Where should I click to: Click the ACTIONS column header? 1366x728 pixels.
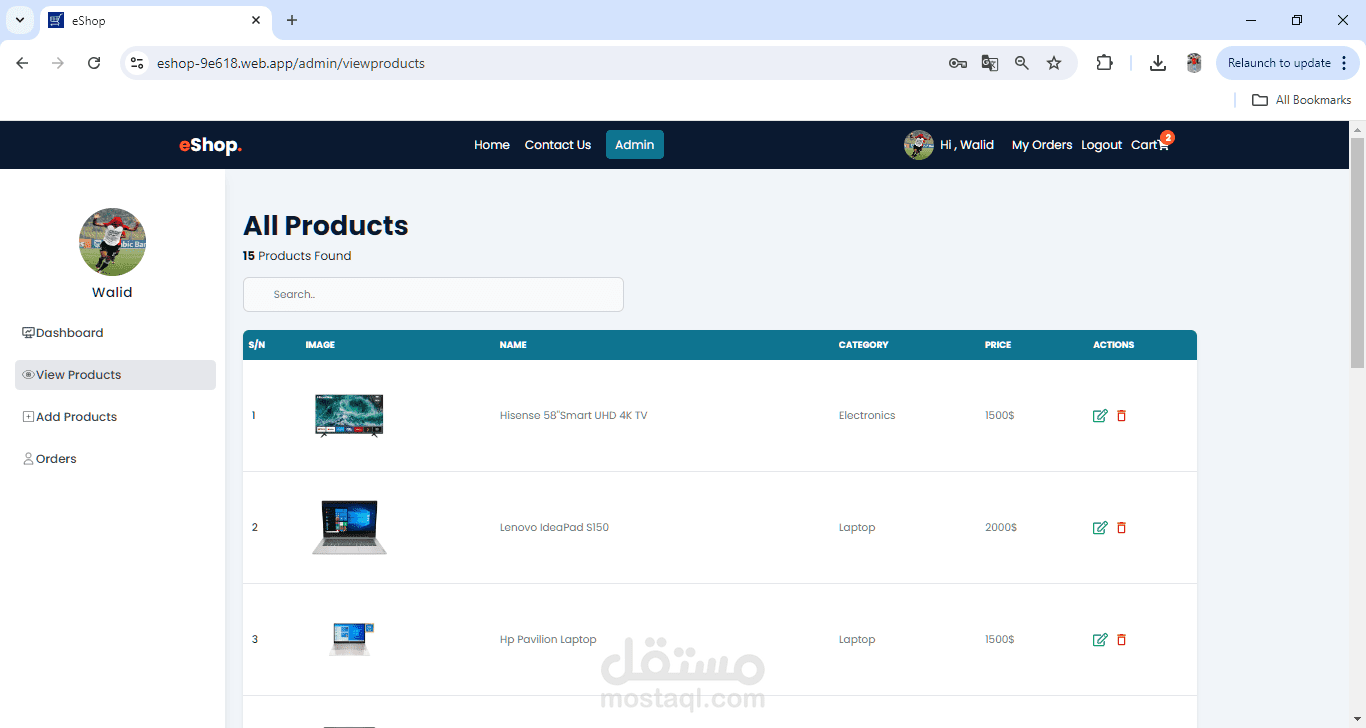click(1113, 345)
